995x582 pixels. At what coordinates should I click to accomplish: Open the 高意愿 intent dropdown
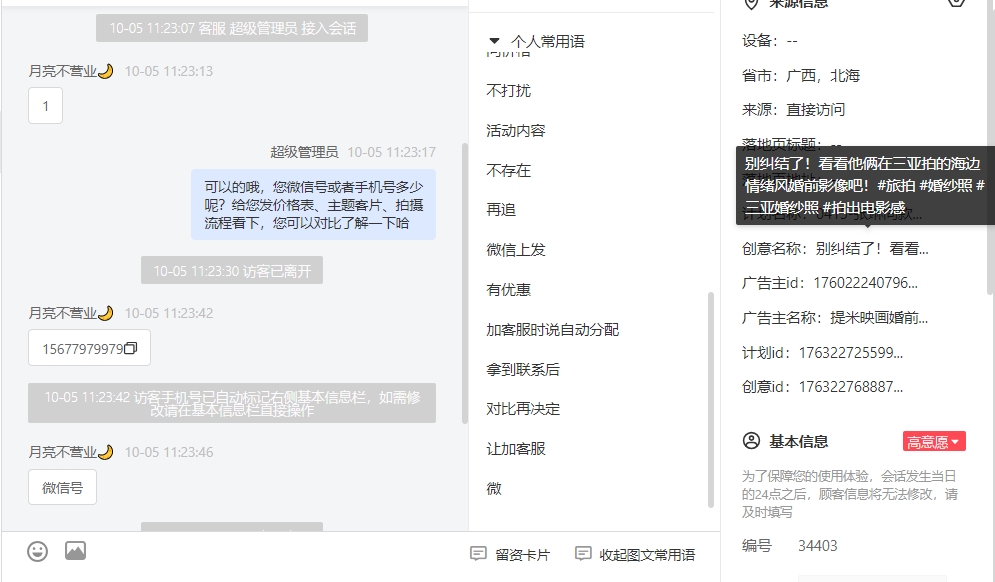pos(934,441)
